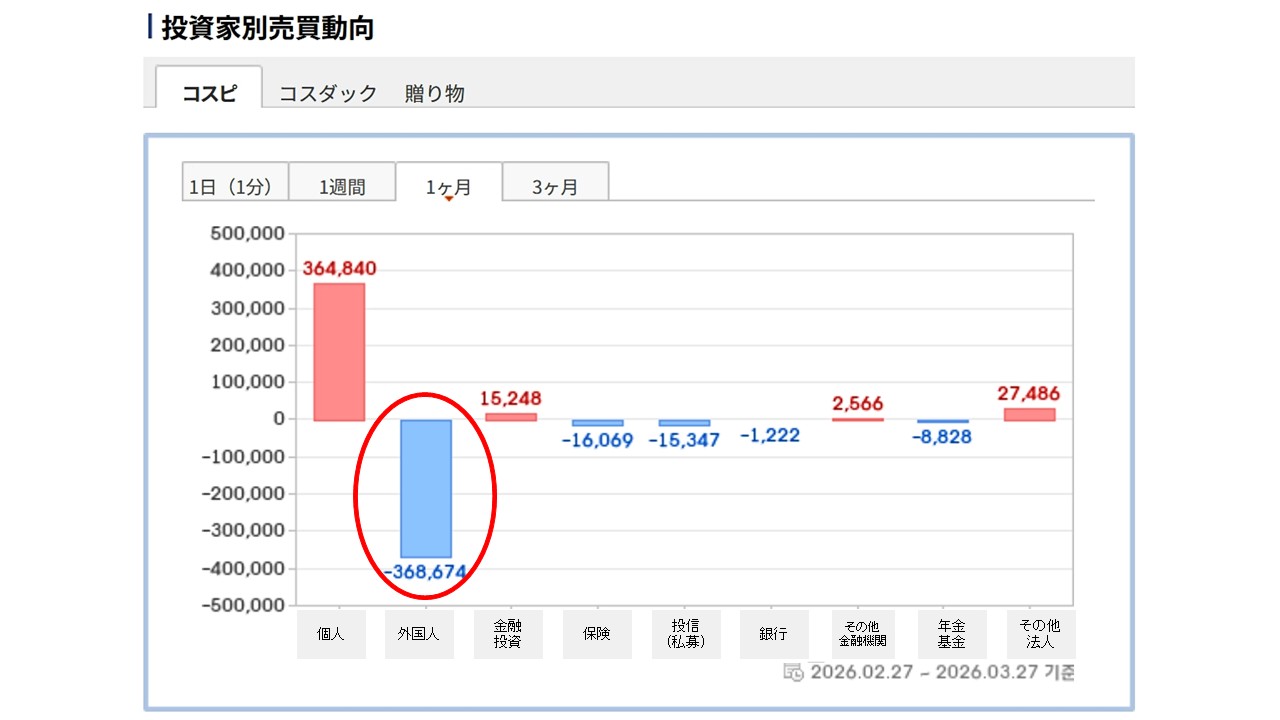Screen dimensions: 1280x720
Task: Select the 贈り物 tab
Action: [435, 93]
